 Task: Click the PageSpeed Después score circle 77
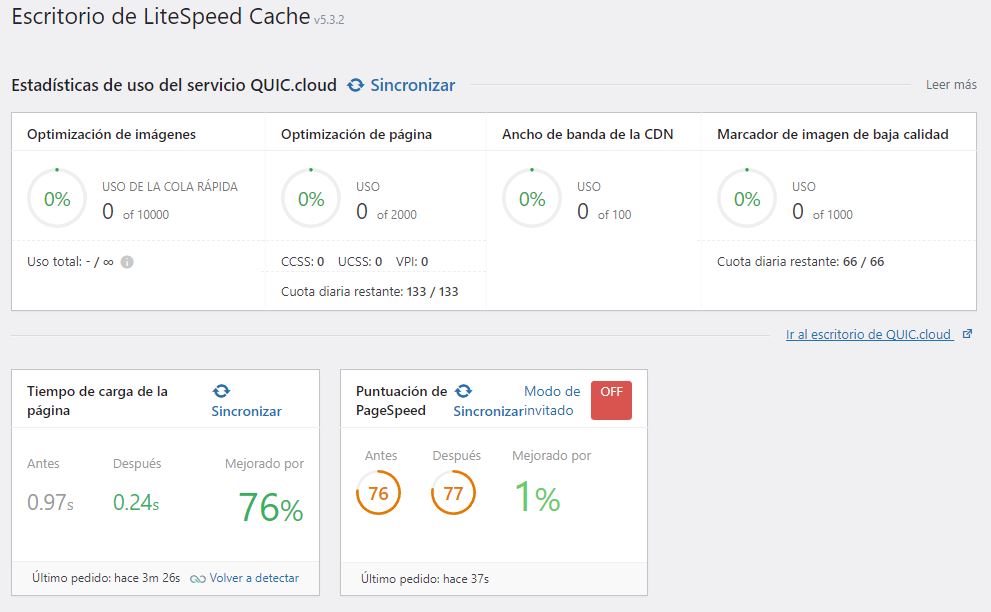click(453, 493)
